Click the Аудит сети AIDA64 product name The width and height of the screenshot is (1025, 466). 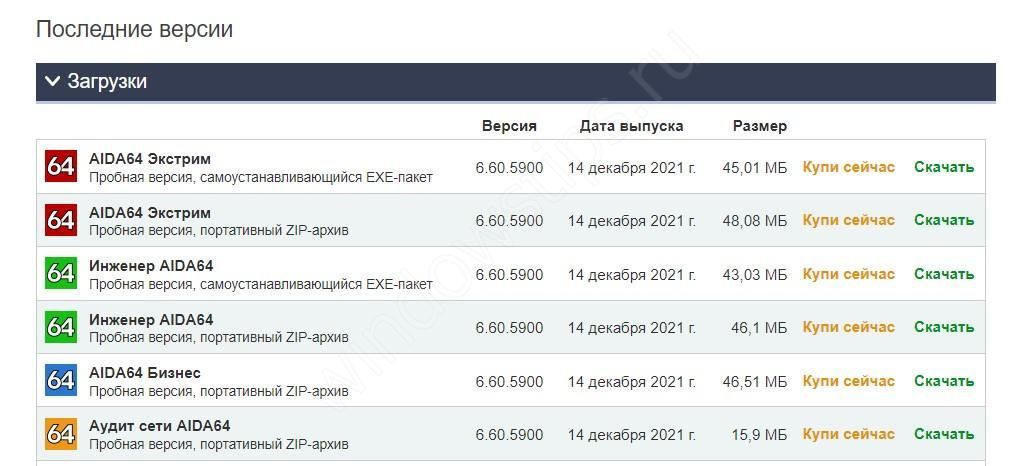[x=159, y=426]
